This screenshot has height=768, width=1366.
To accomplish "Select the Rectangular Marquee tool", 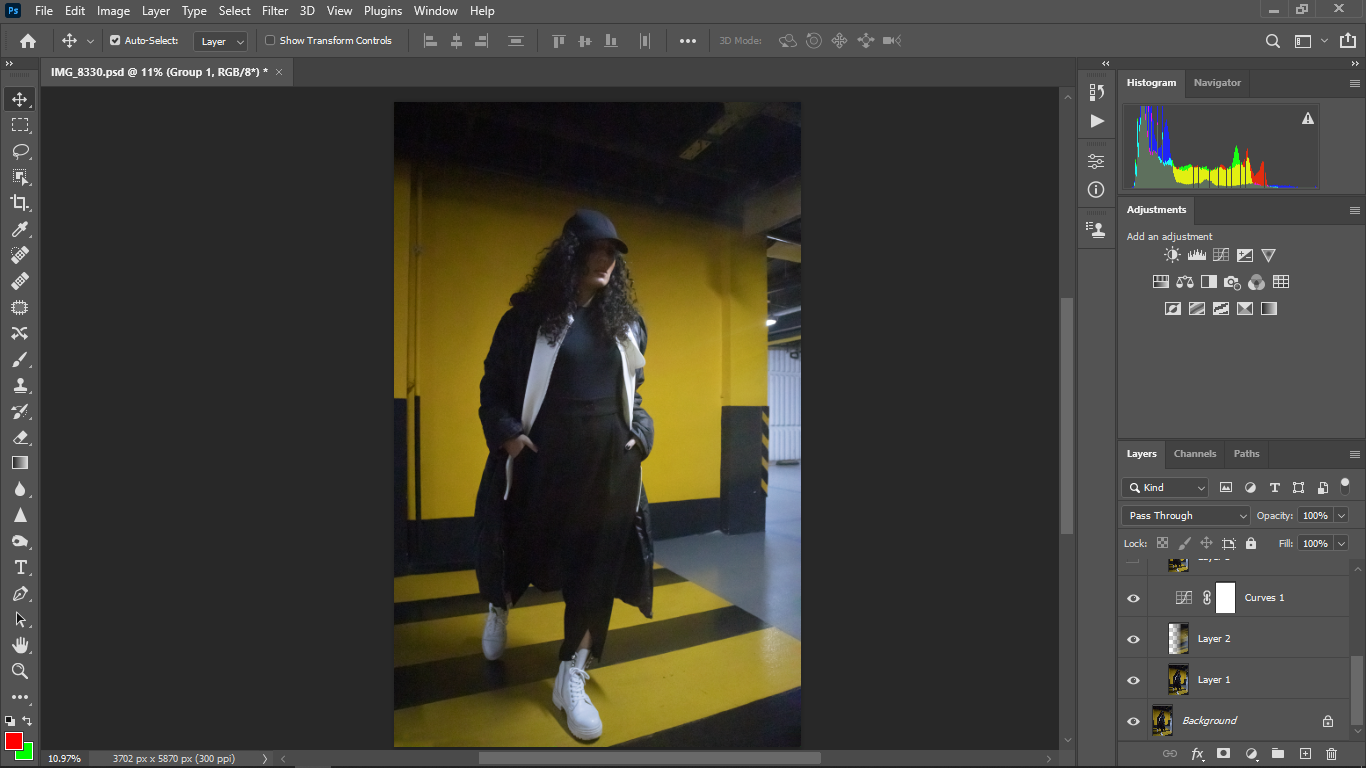I will pos(20,125).
